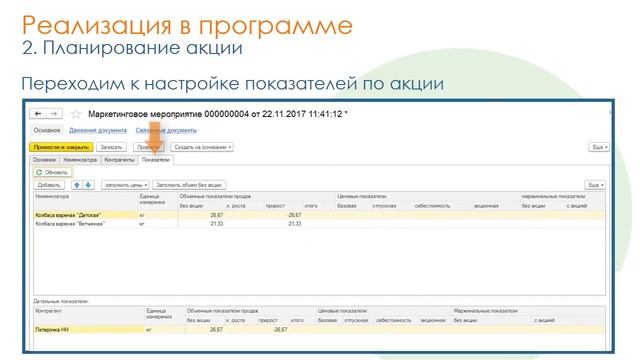The height and width of the screenshot is (360, 640).
Task: Select Пятерочка НН row in detail table
Action: pyautogui.click(x=320, y=329)
